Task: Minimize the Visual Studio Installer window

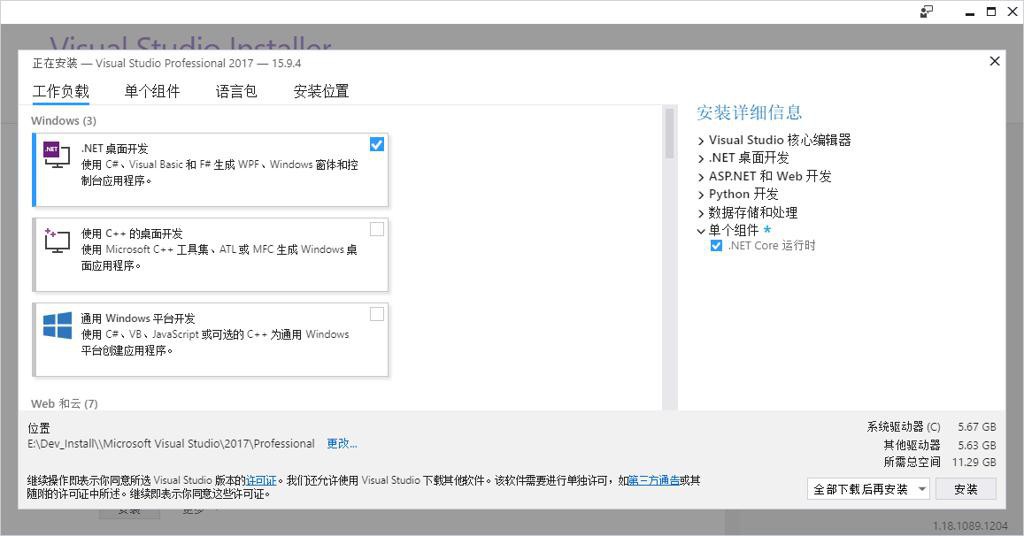Action: [x=970, y=12]
